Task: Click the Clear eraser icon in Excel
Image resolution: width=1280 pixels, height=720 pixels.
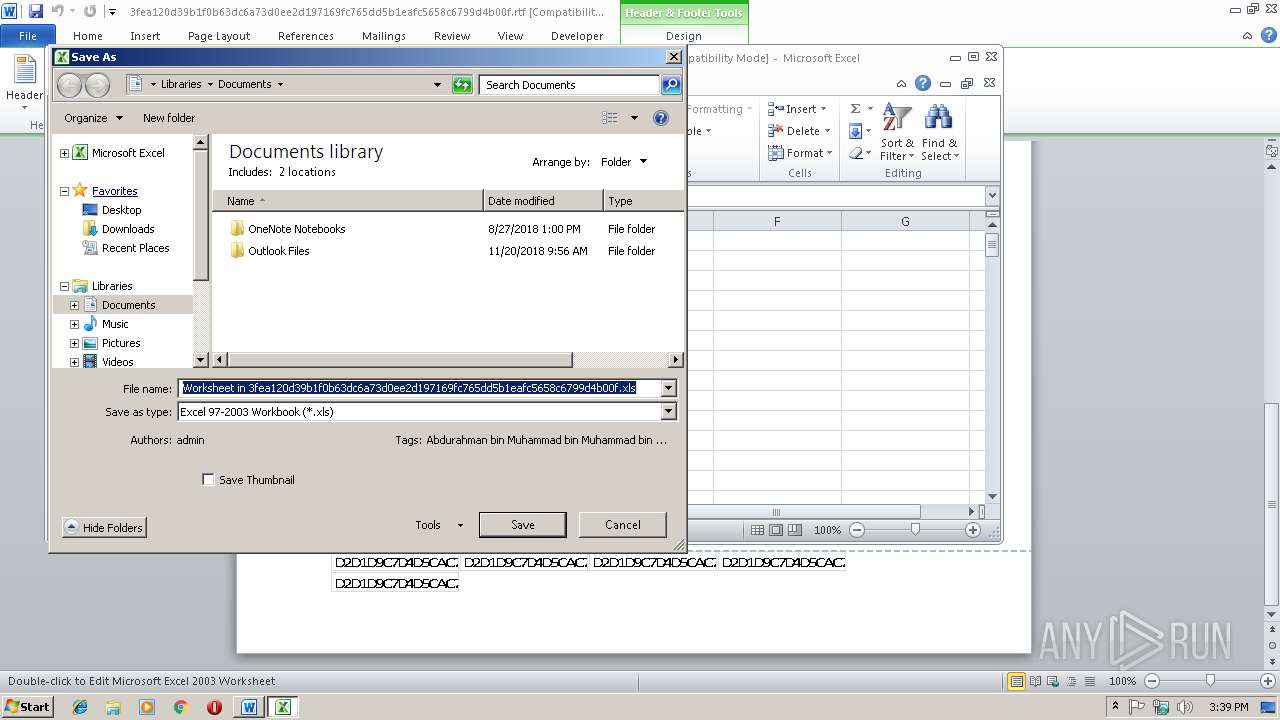Action: point(857,153)
